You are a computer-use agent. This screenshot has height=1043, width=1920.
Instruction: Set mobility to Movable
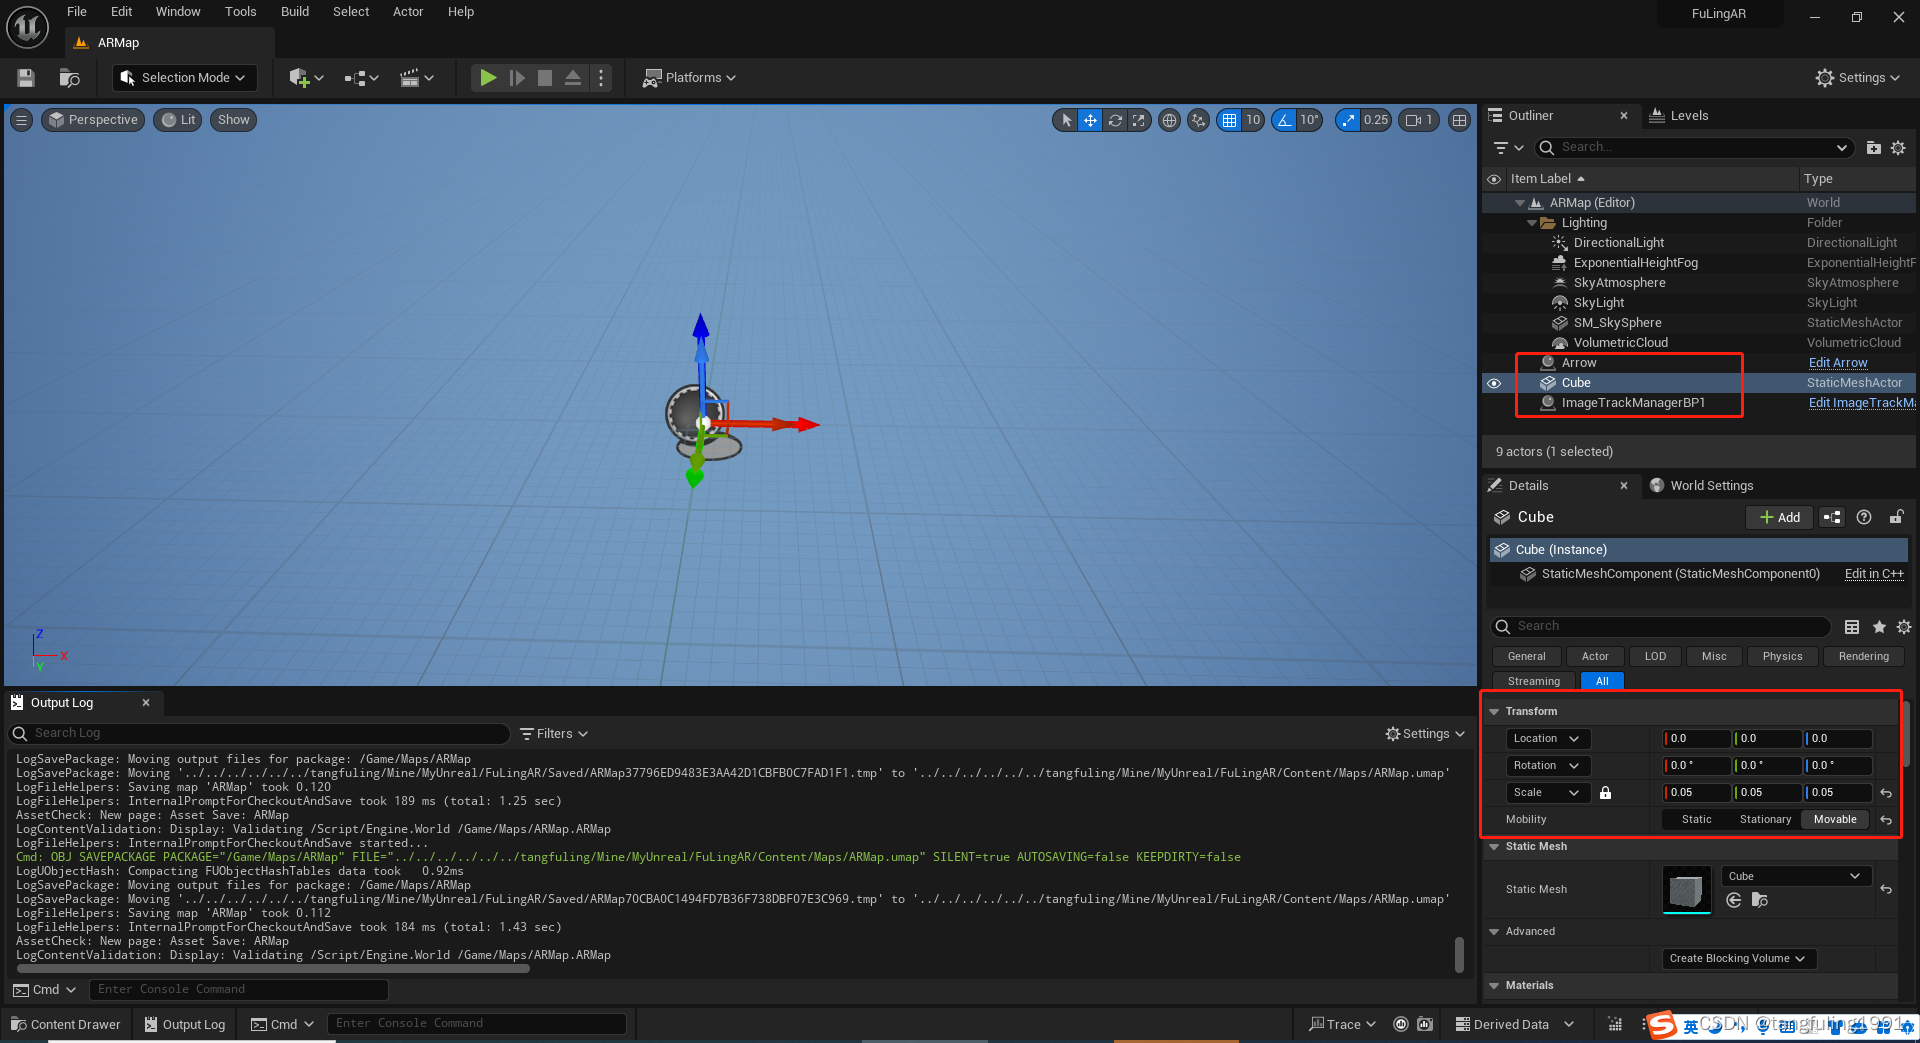1835,820
